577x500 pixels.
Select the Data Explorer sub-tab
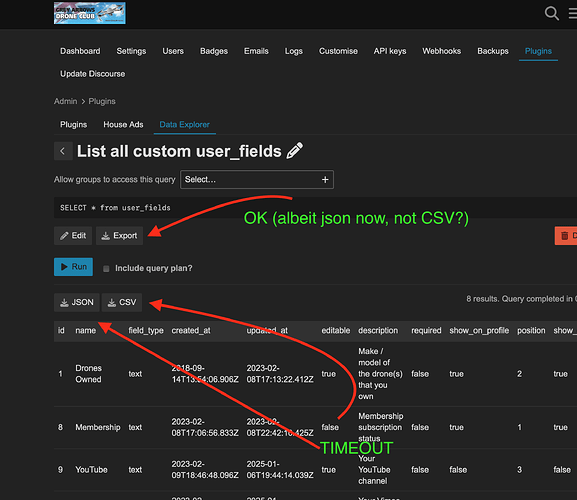pos(184,125)
